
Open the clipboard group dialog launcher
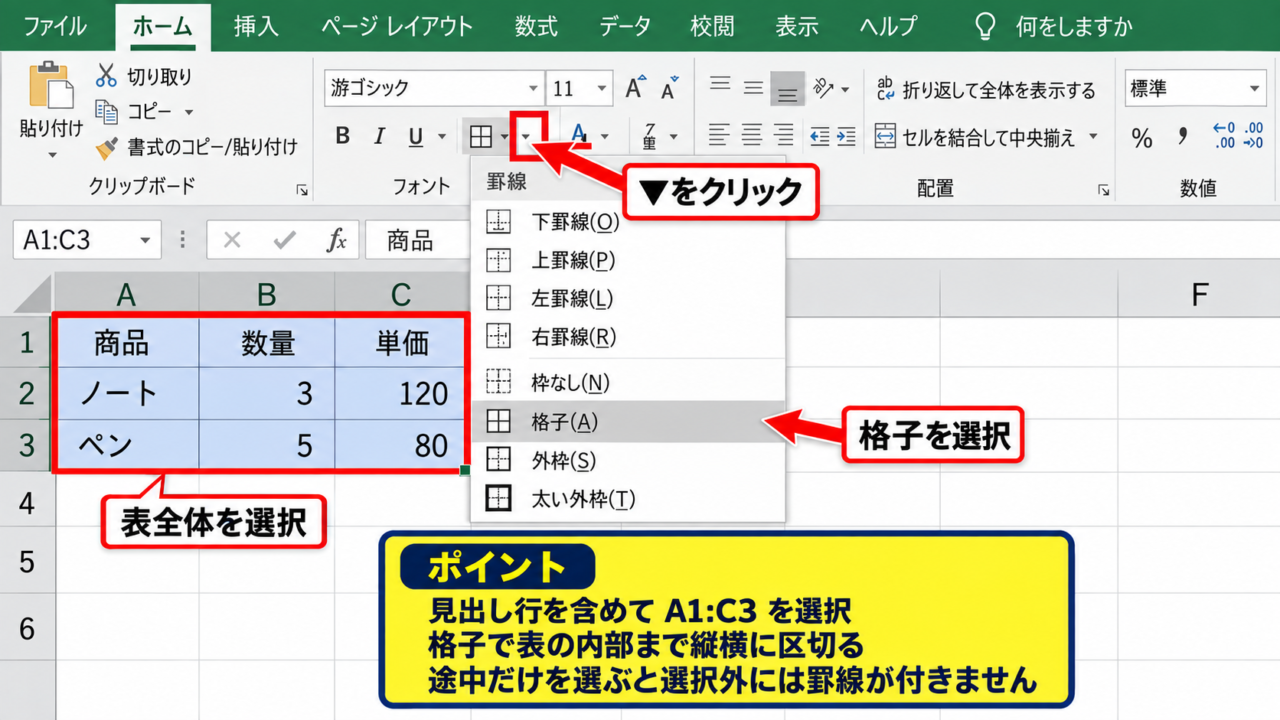point(302,190)
